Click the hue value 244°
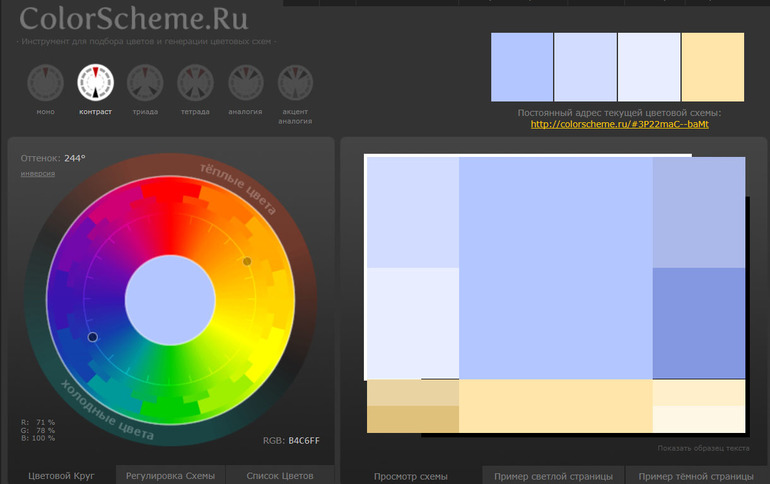The height and width of the screenshot is (484, 770). (75, 158)
